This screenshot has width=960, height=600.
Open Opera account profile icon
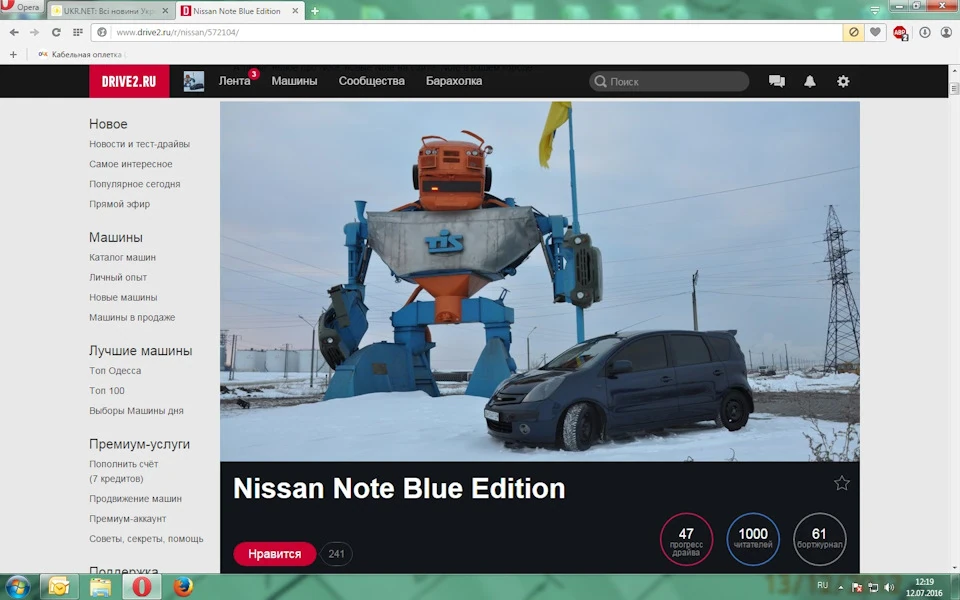tap(946, 32)
